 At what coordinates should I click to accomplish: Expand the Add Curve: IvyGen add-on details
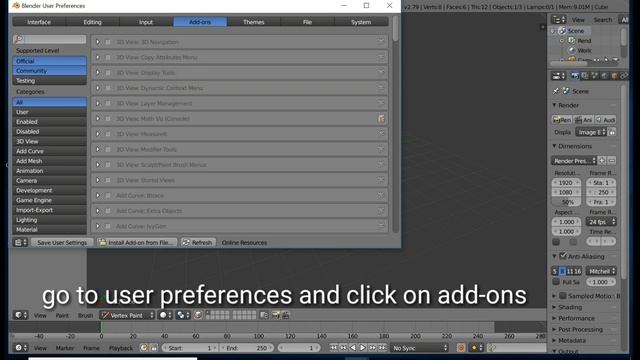(98, 226)
